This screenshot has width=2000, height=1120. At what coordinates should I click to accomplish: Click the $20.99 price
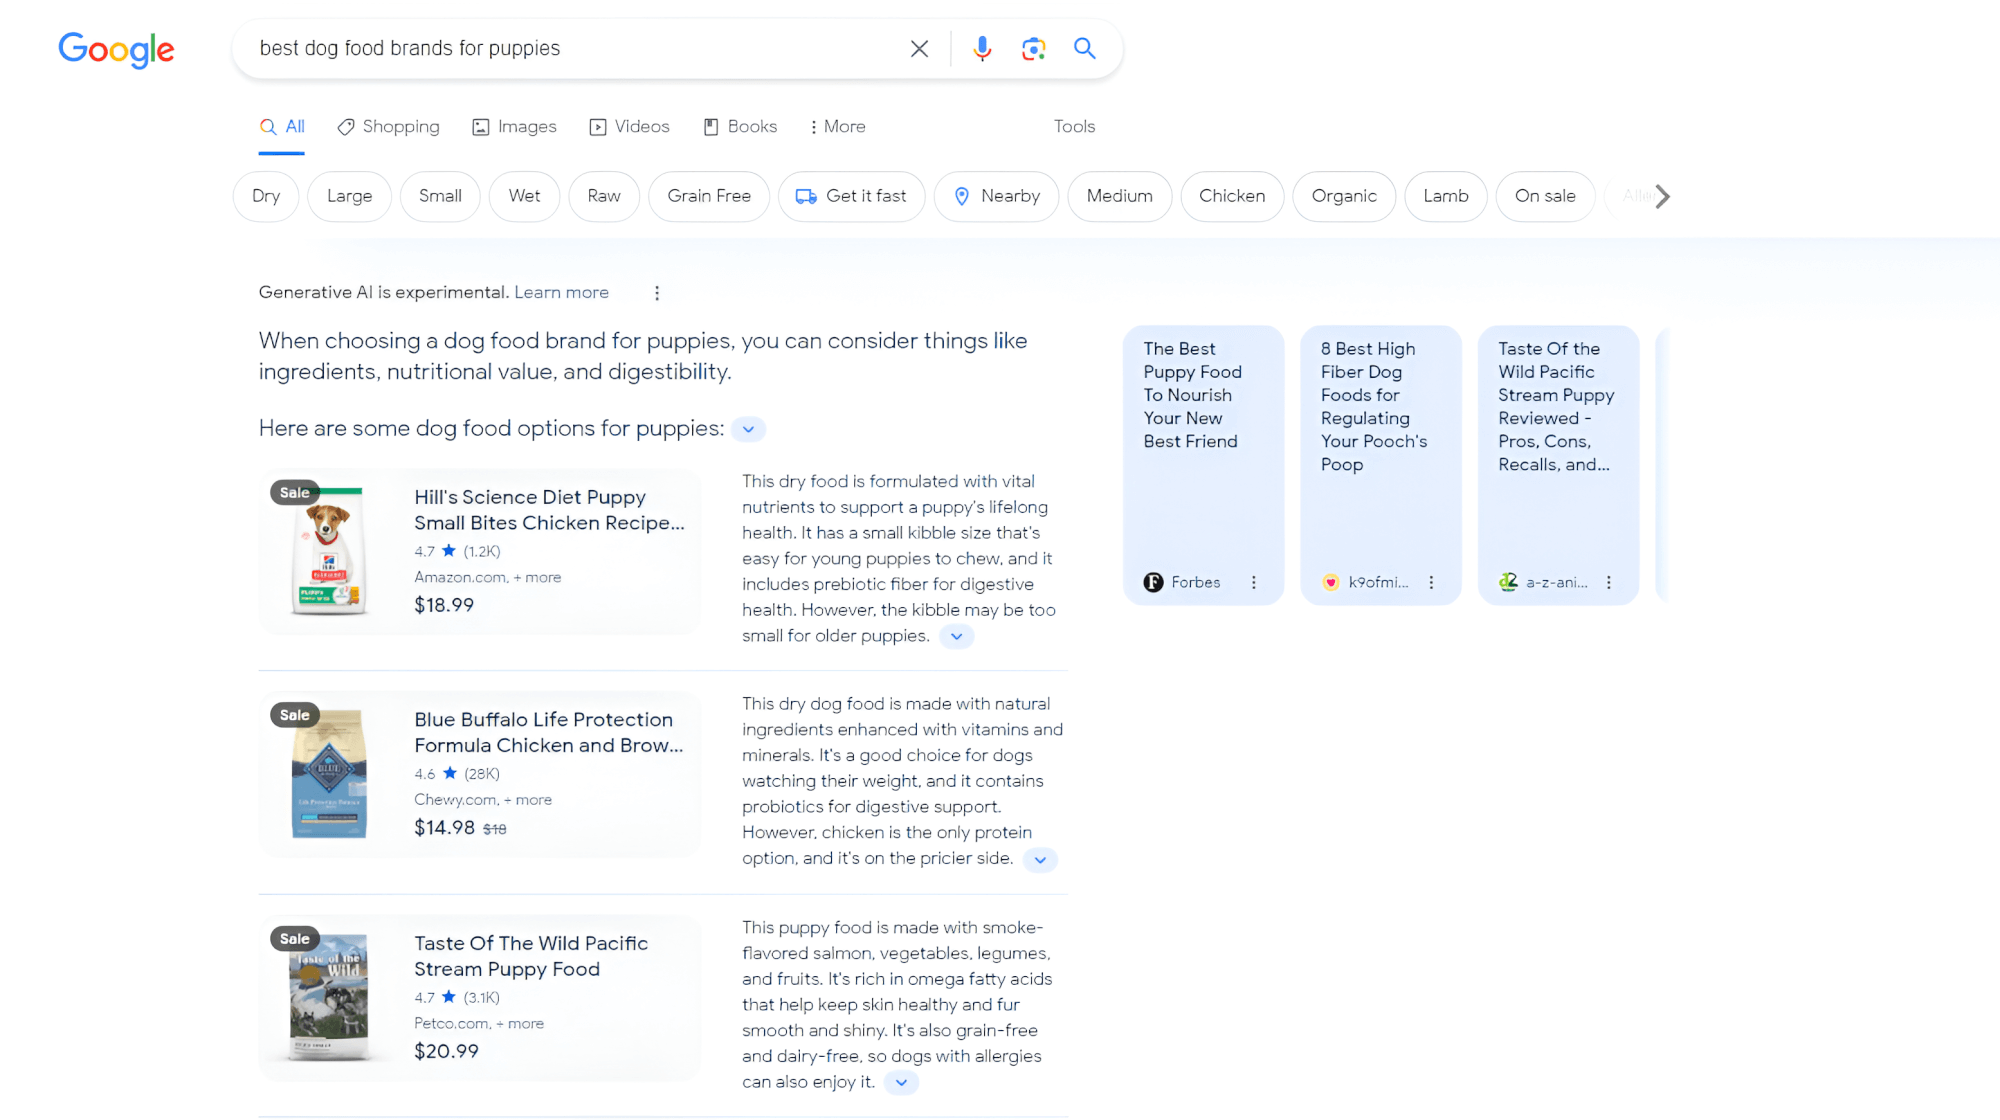tap(446, 1051)
